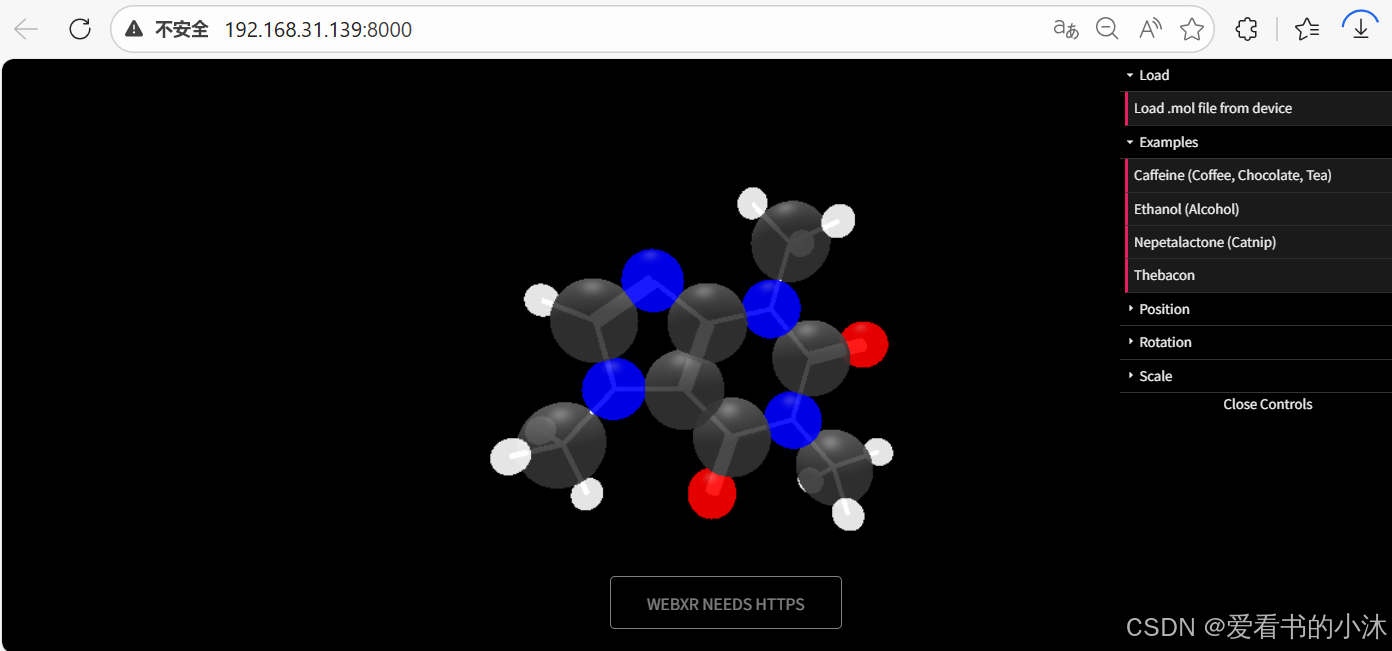Expand the Rotation folder
The width and height of the screenshot is (1392, 651).
coord(1256,342)
